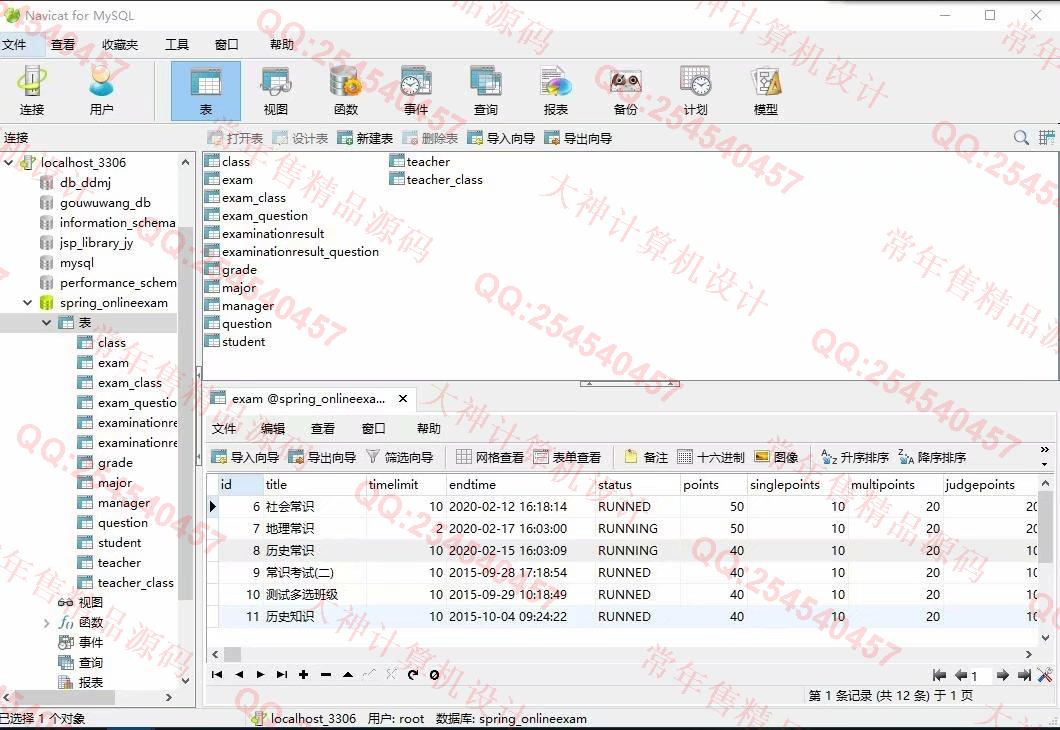
Task: Open the 帮助 main menu
Action: (281, 45)
